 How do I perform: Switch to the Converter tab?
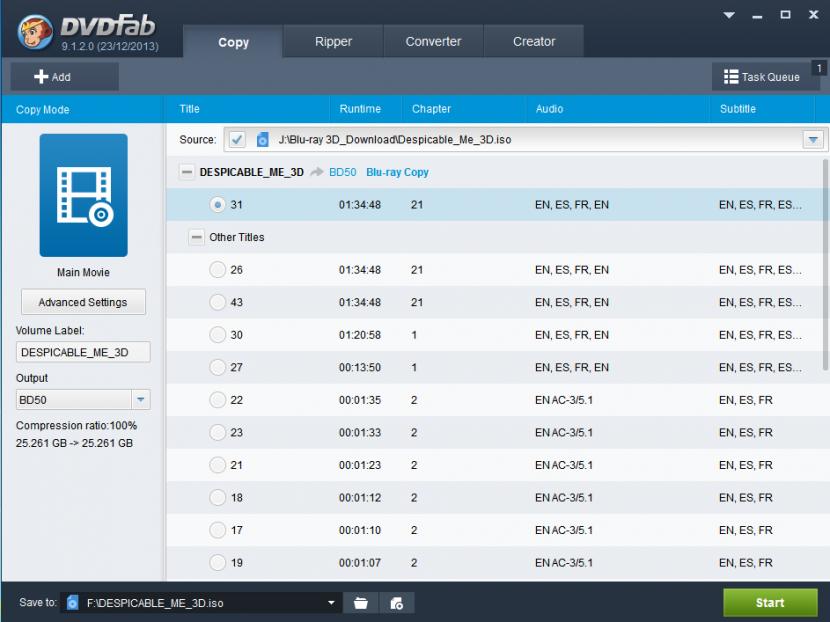pyautogui.click(x=433, y=42)
